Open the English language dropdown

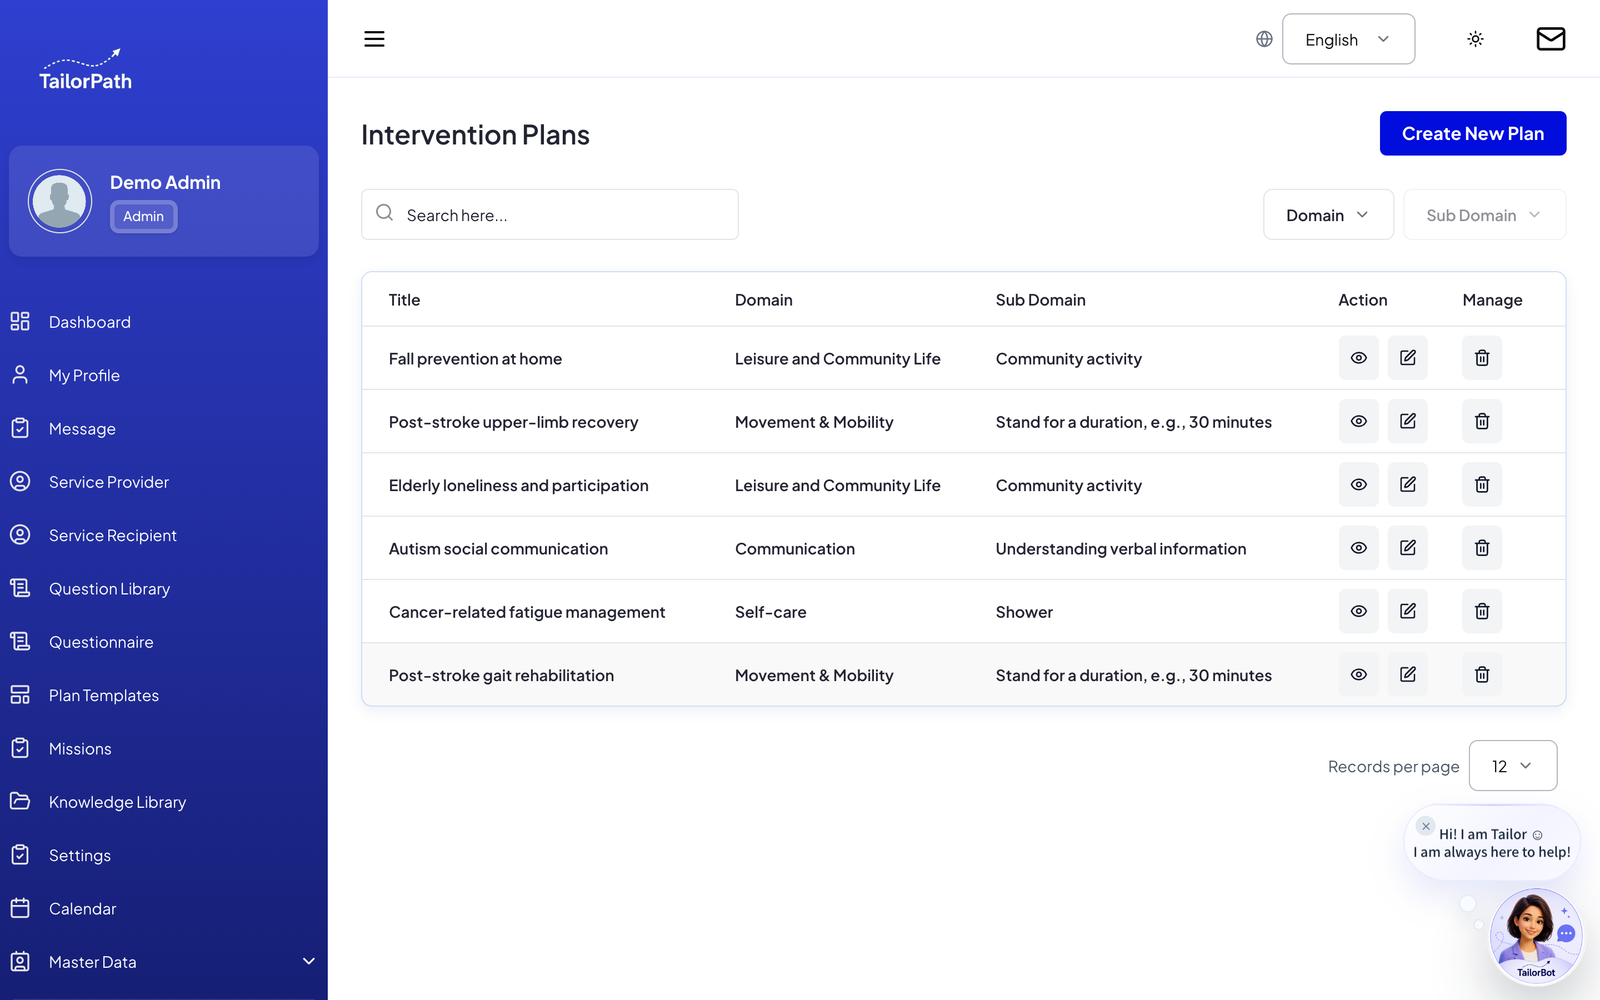click(x=1348, y=39)
